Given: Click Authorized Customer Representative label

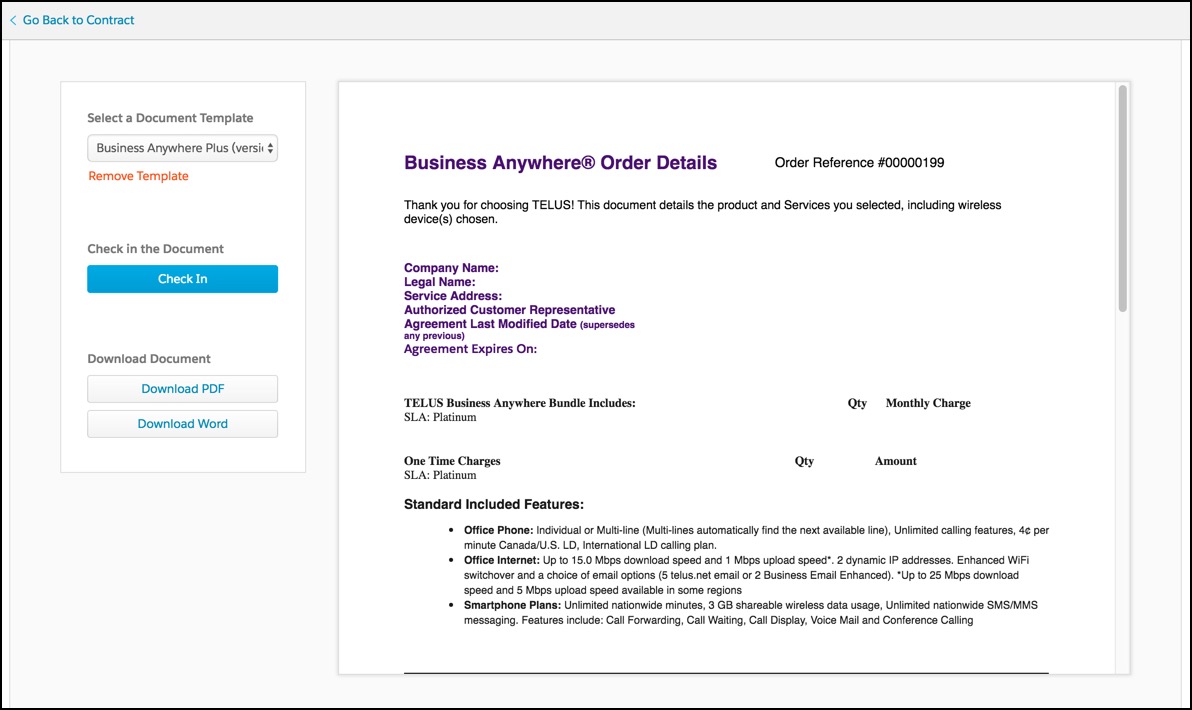Looking at the screenshot, I should 509,310.
